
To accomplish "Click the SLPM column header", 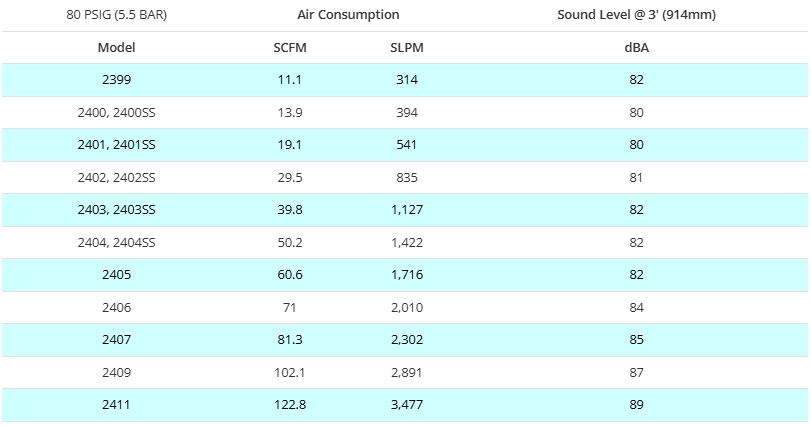I will [406, 48].
